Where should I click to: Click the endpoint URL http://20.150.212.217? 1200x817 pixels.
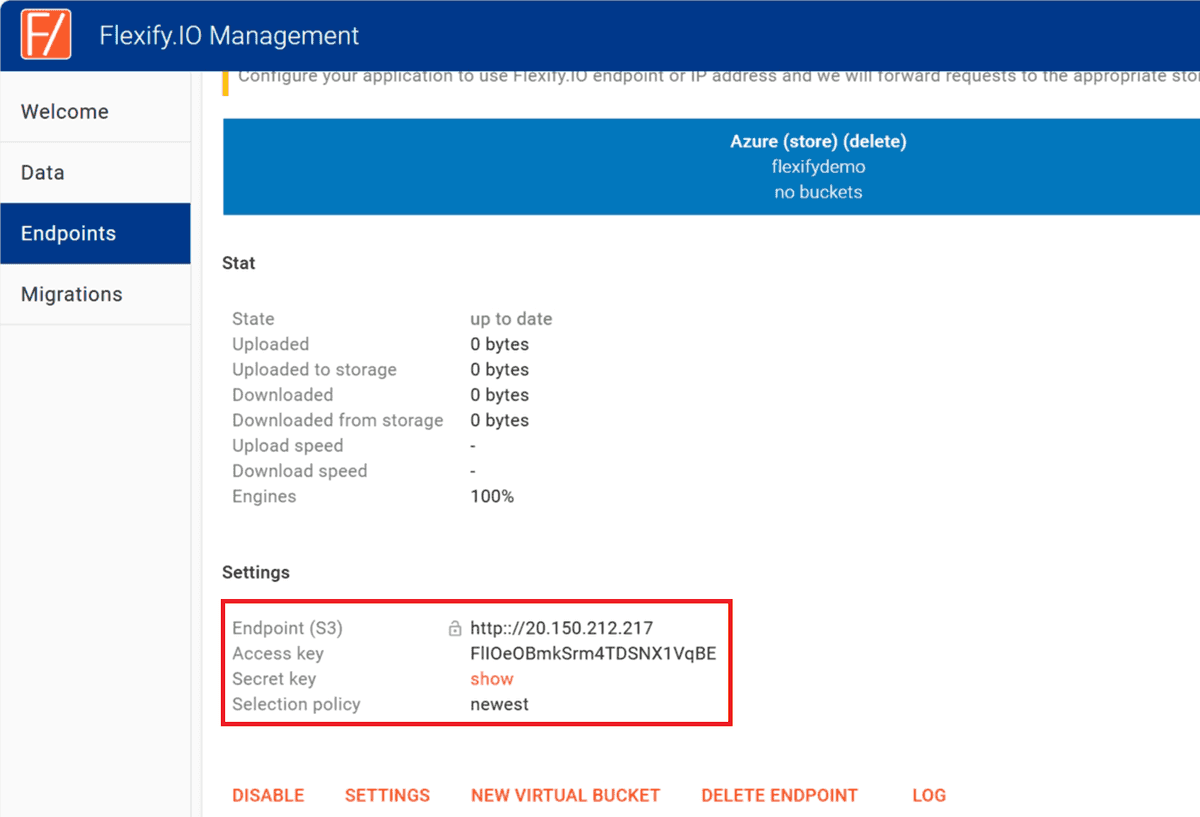point(562,628)
